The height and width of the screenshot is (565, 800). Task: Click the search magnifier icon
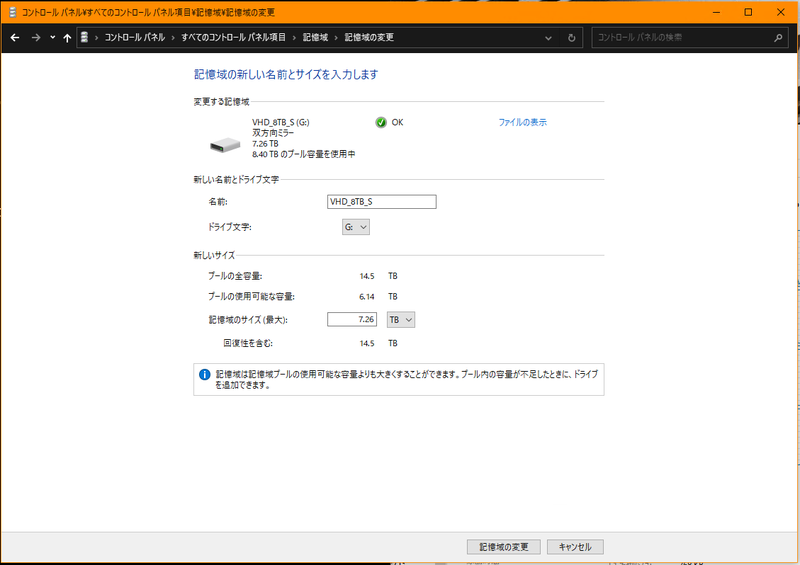tap(778, 38)
